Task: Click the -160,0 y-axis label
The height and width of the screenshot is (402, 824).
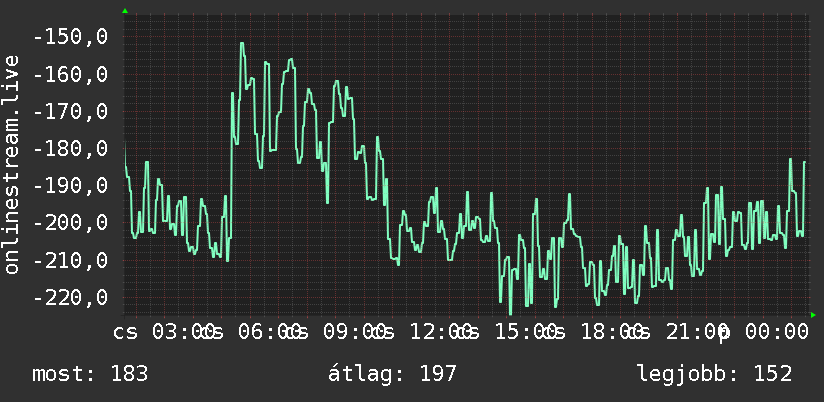Action: coord(71,75)
